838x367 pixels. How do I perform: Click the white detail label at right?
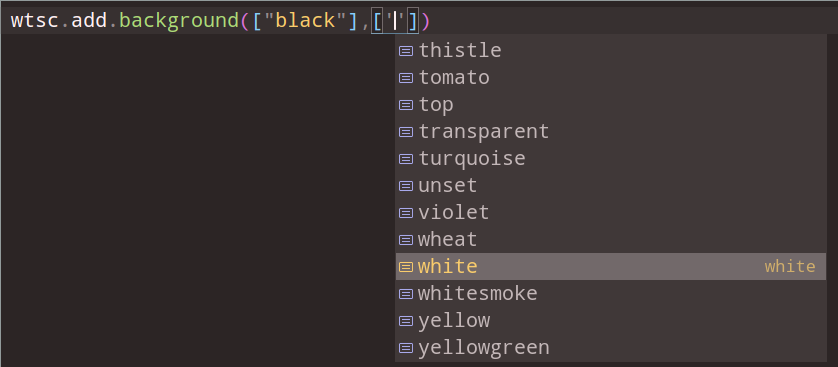pos(790,267)
